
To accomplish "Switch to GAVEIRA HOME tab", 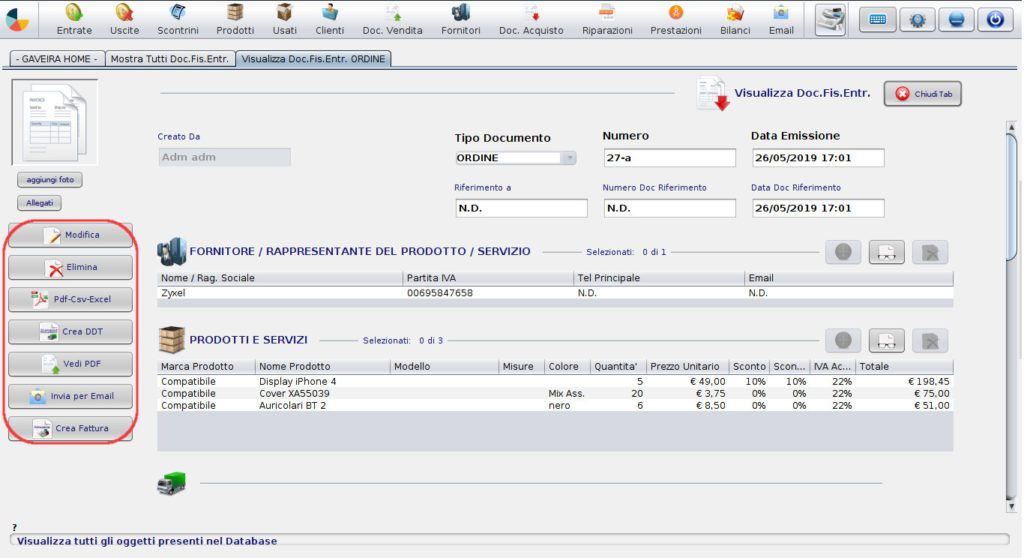I will point(56,59).
